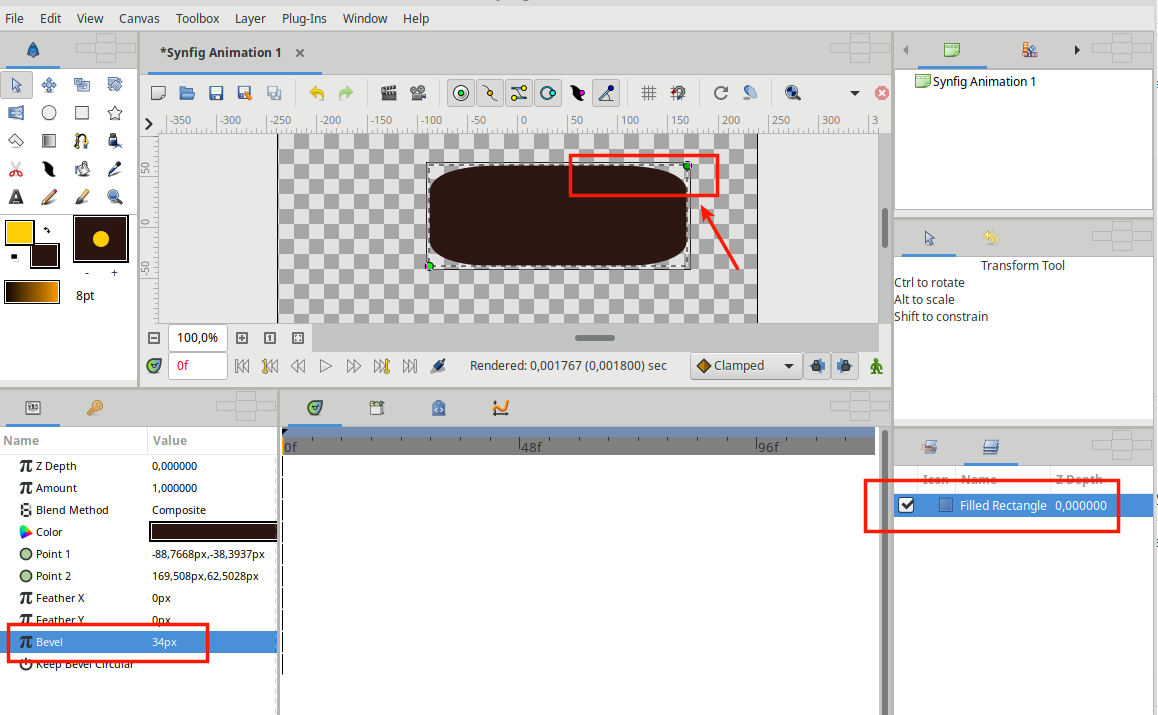Expand the zoom tools dropdown arrow
Viewport: 1158px width, 715px height.
(x=855, y=92)
